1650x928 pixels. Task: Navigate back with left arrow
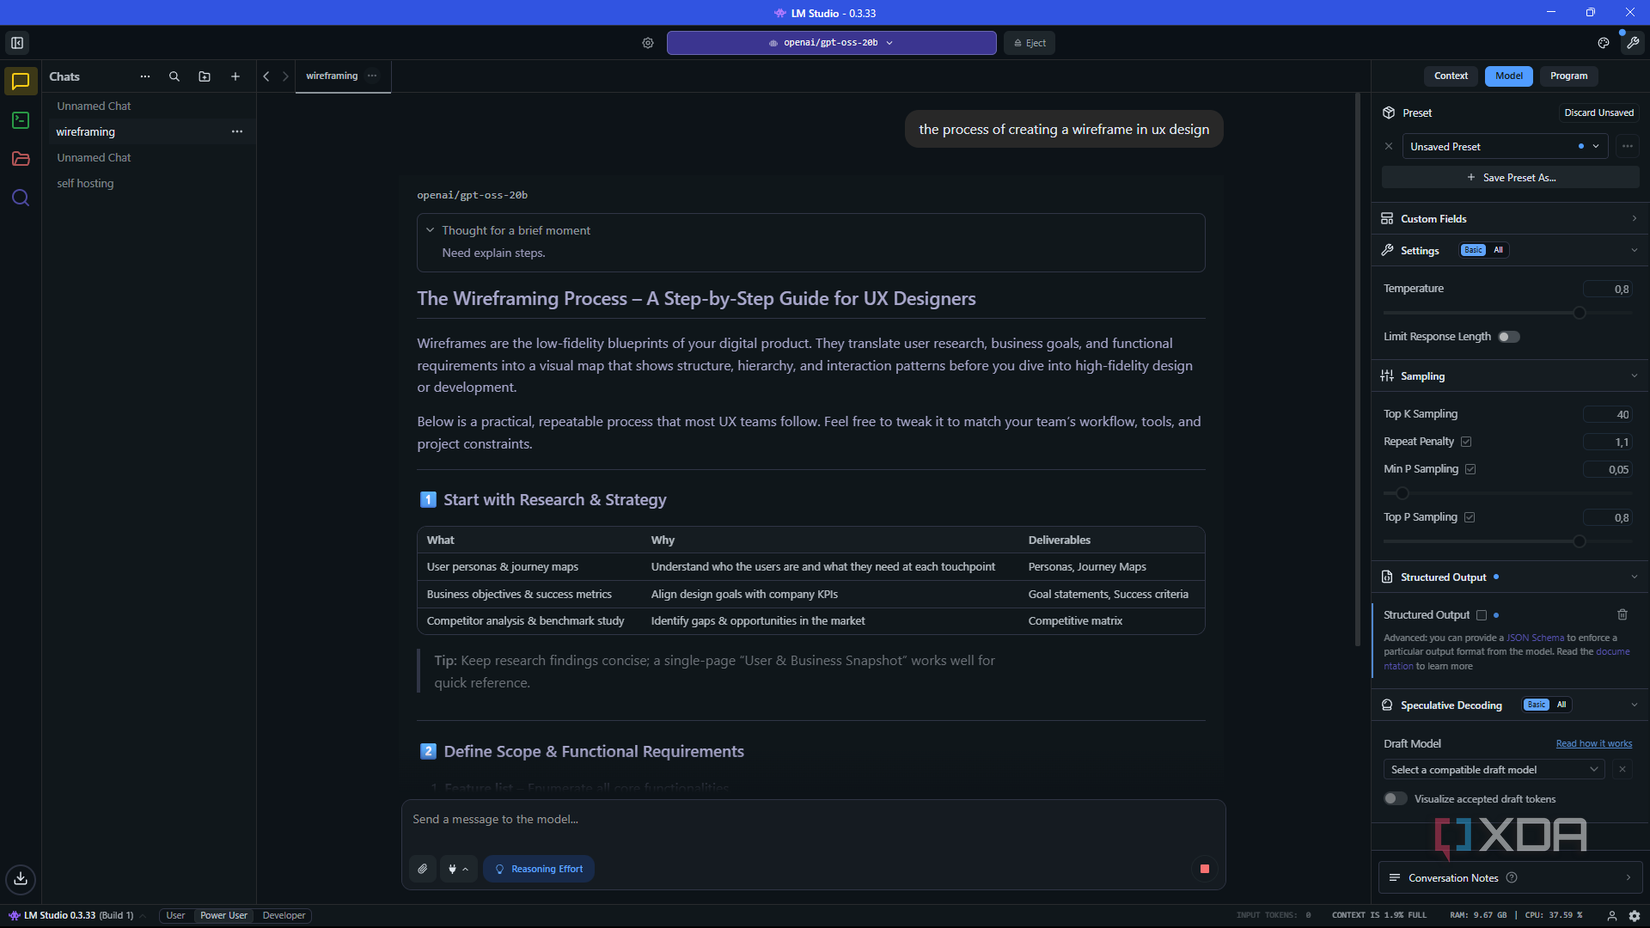coord(266,76)
